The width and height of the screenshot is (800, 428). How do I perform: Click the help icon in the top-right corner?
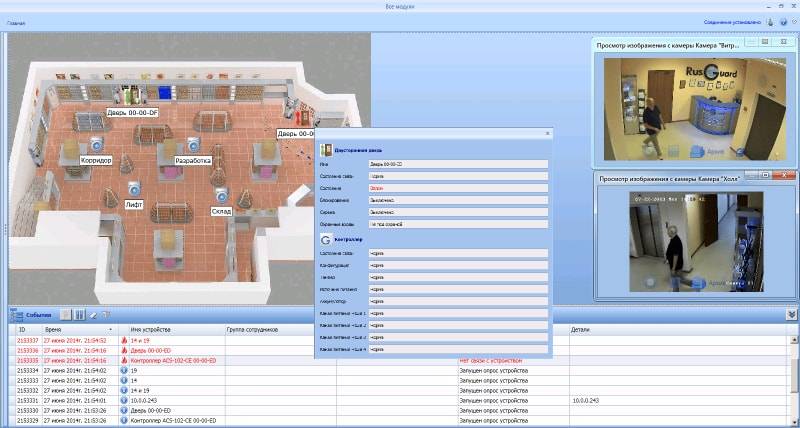coord(783,21)
